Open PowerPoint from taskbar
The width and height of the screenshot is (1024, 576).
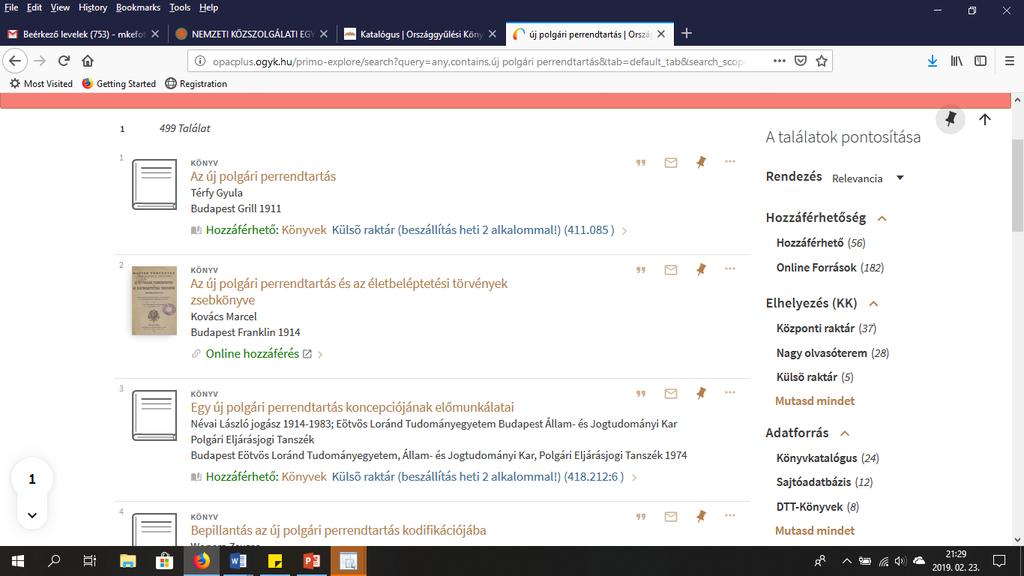point(312,561)
